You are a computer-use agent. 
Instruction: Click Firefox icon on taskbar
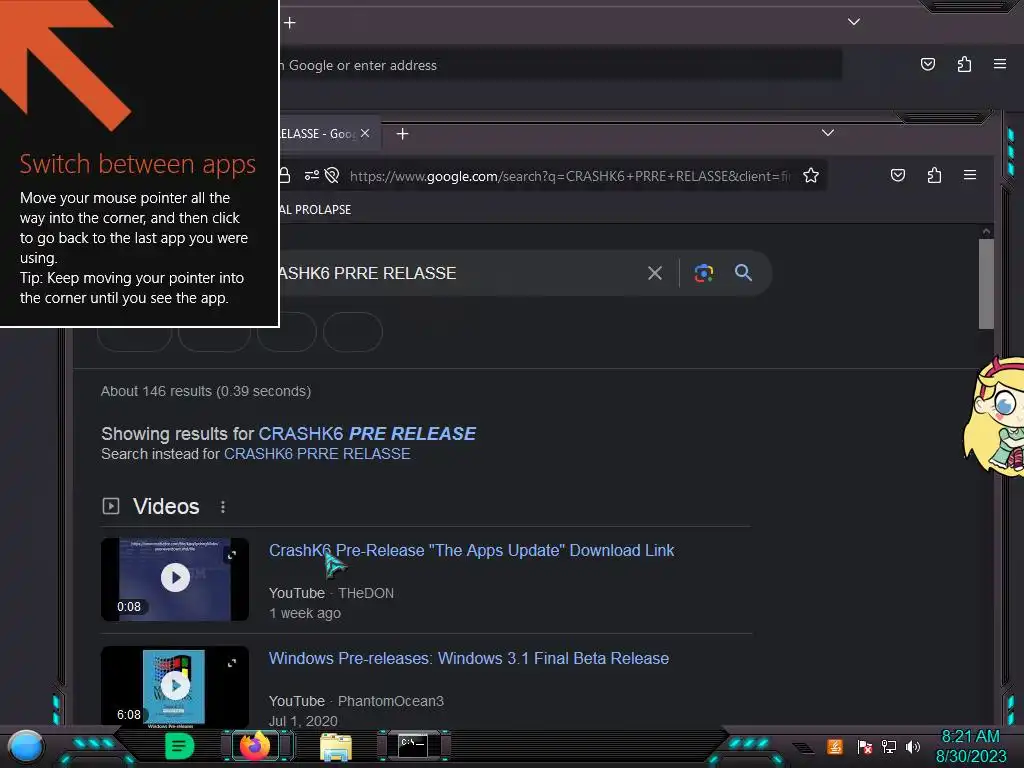pos(255,746)
